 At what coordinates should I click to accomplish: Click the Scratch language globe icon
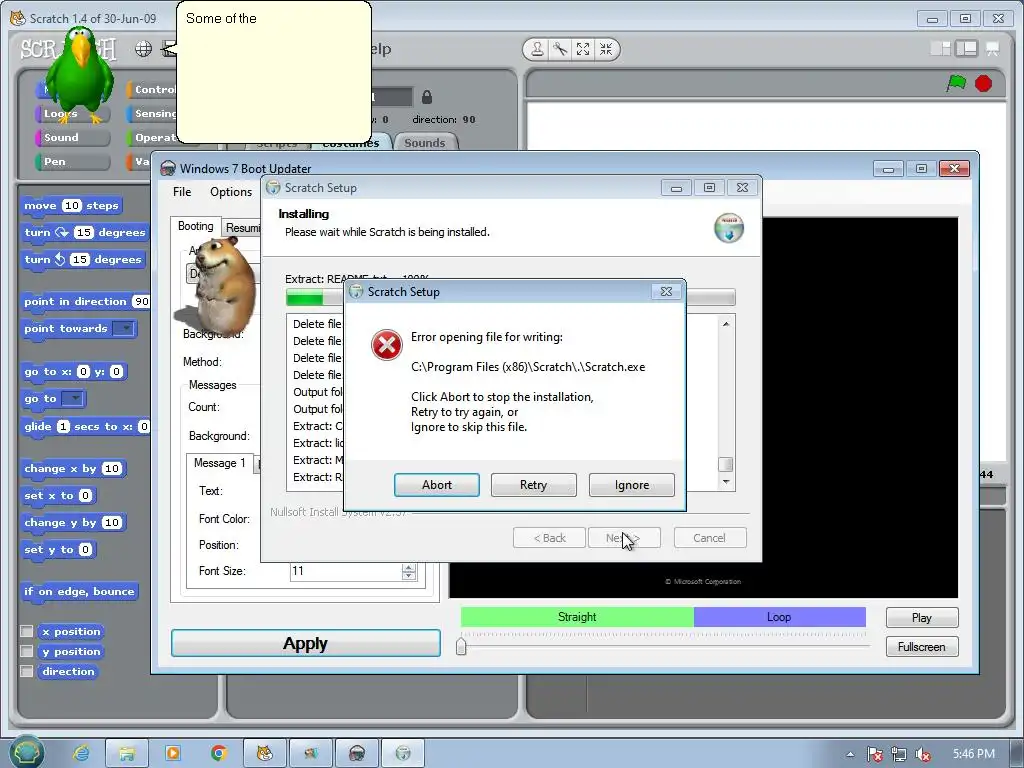[144, 48]
